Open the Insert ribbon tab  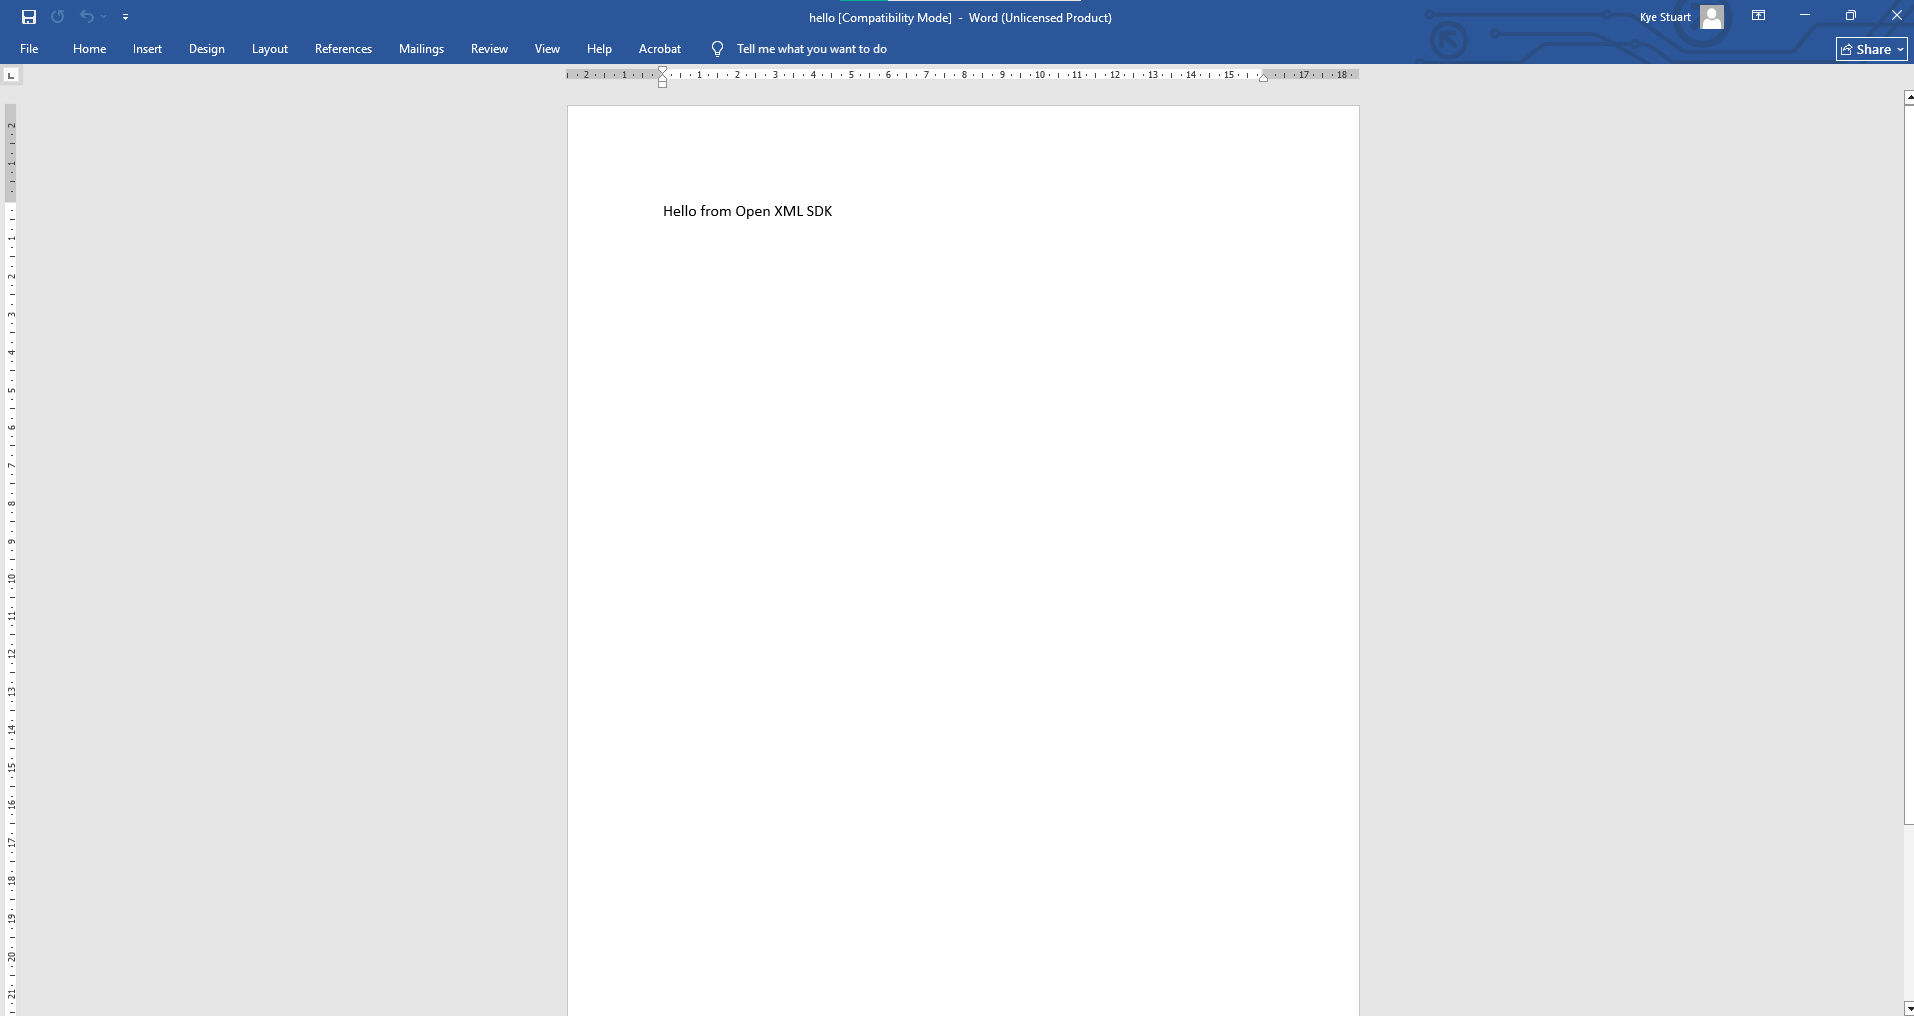(x=147, y=49)
